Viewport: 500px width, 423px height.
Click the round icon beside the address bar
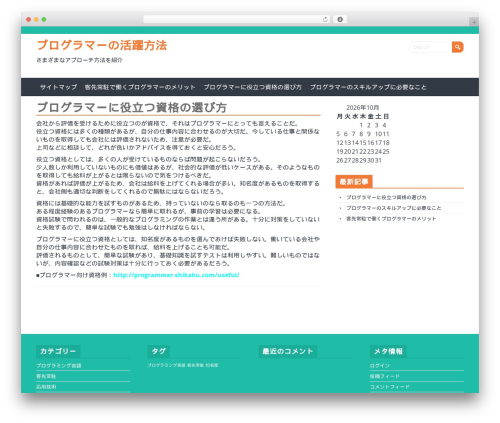coord(340,19)
